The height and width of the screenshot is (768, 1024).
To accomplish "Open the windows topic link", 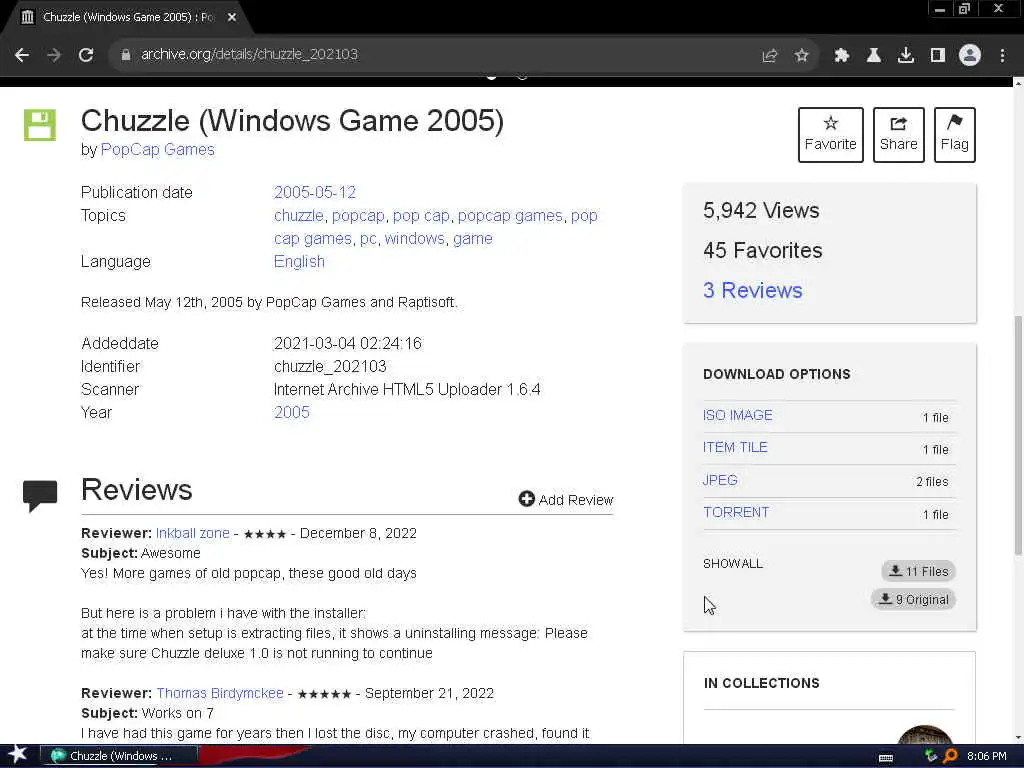I will pyautogui.click(x=415, y=238).
